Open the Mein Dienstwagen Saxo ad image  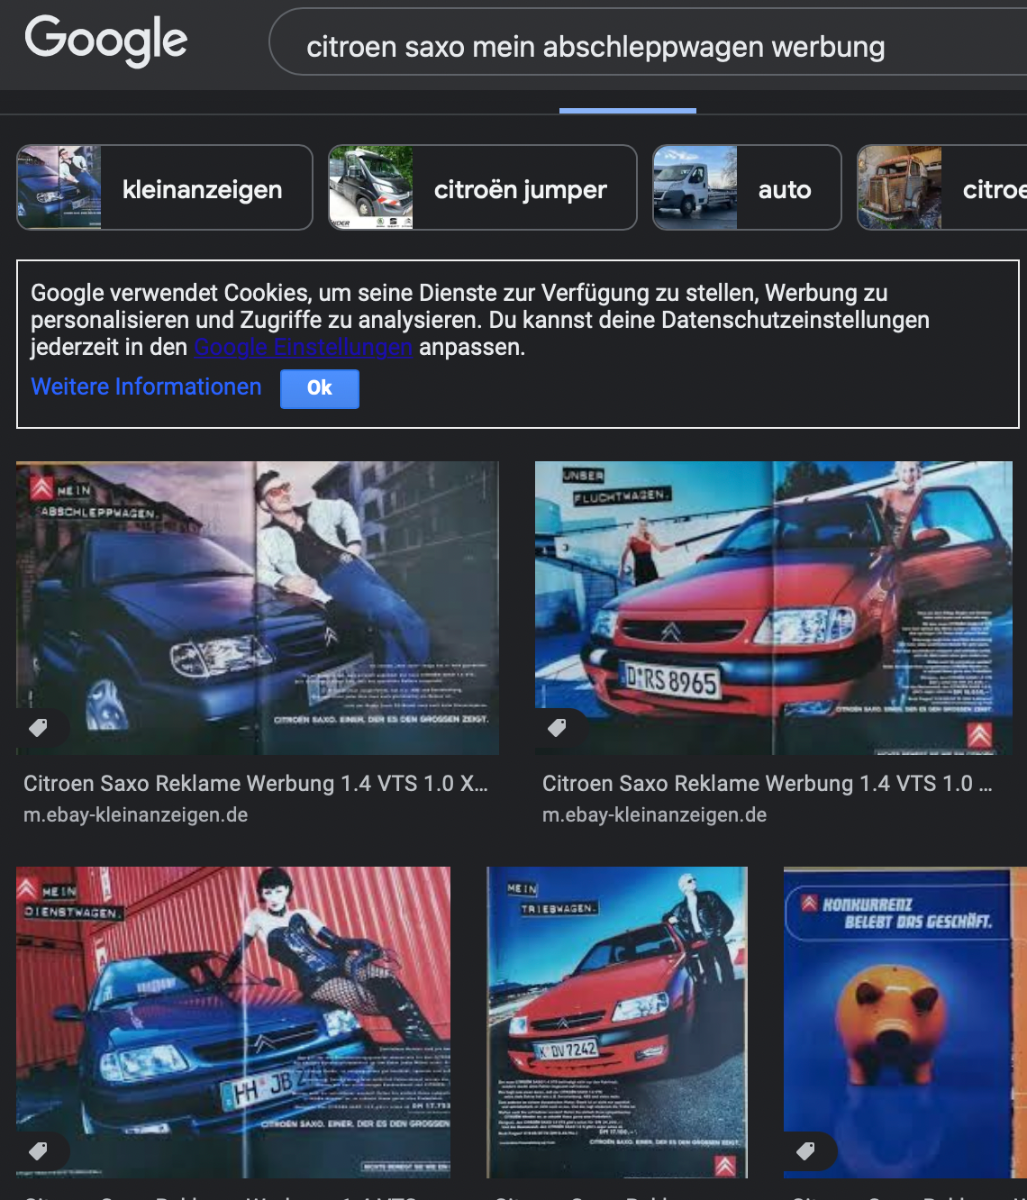point(233,1022)
